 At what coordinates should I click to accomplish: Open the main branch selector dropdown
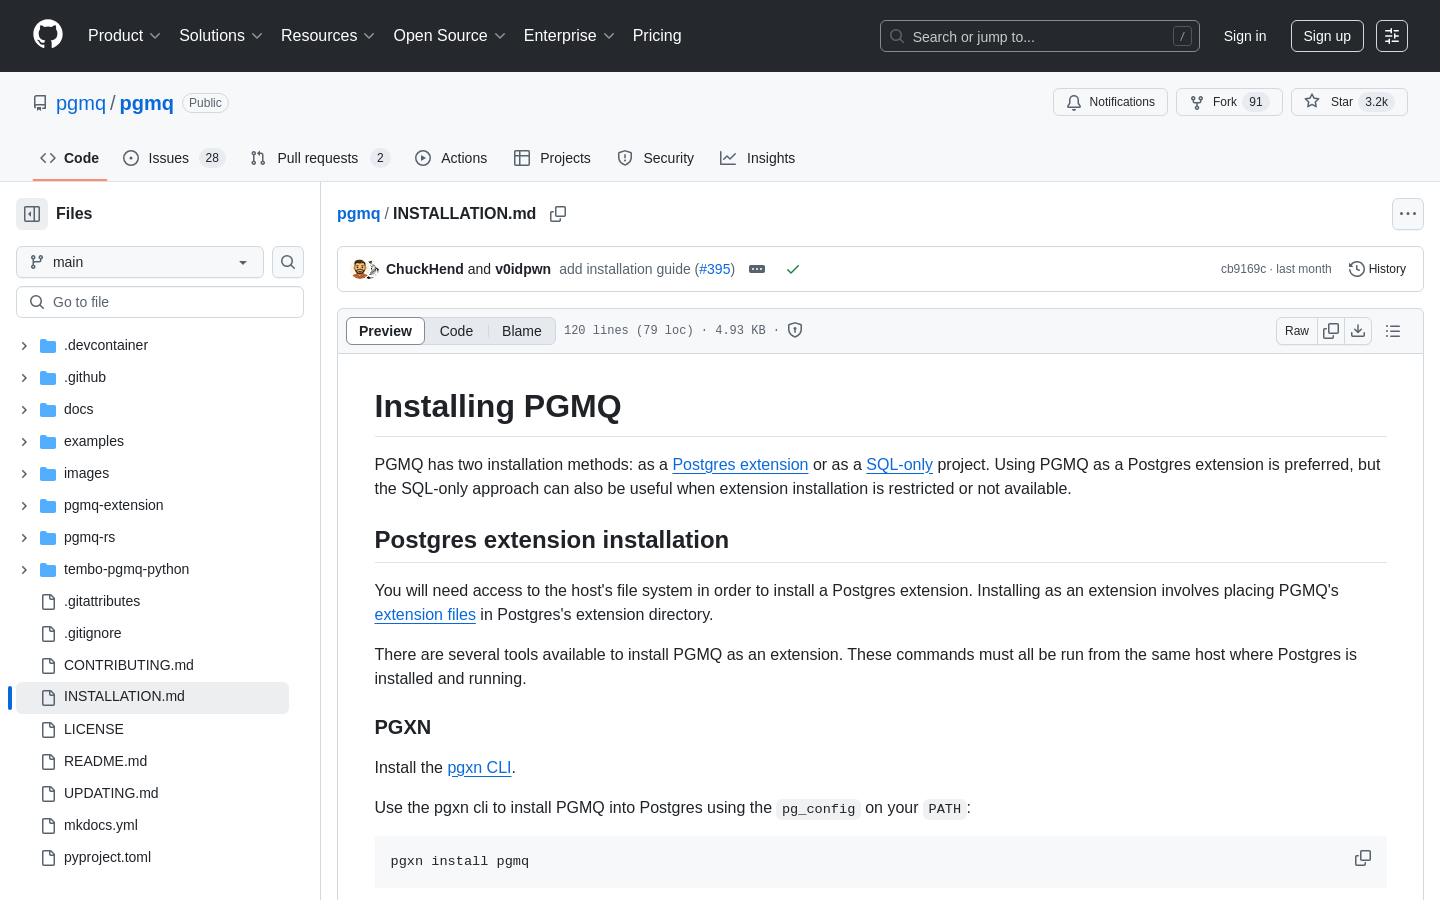140,262
